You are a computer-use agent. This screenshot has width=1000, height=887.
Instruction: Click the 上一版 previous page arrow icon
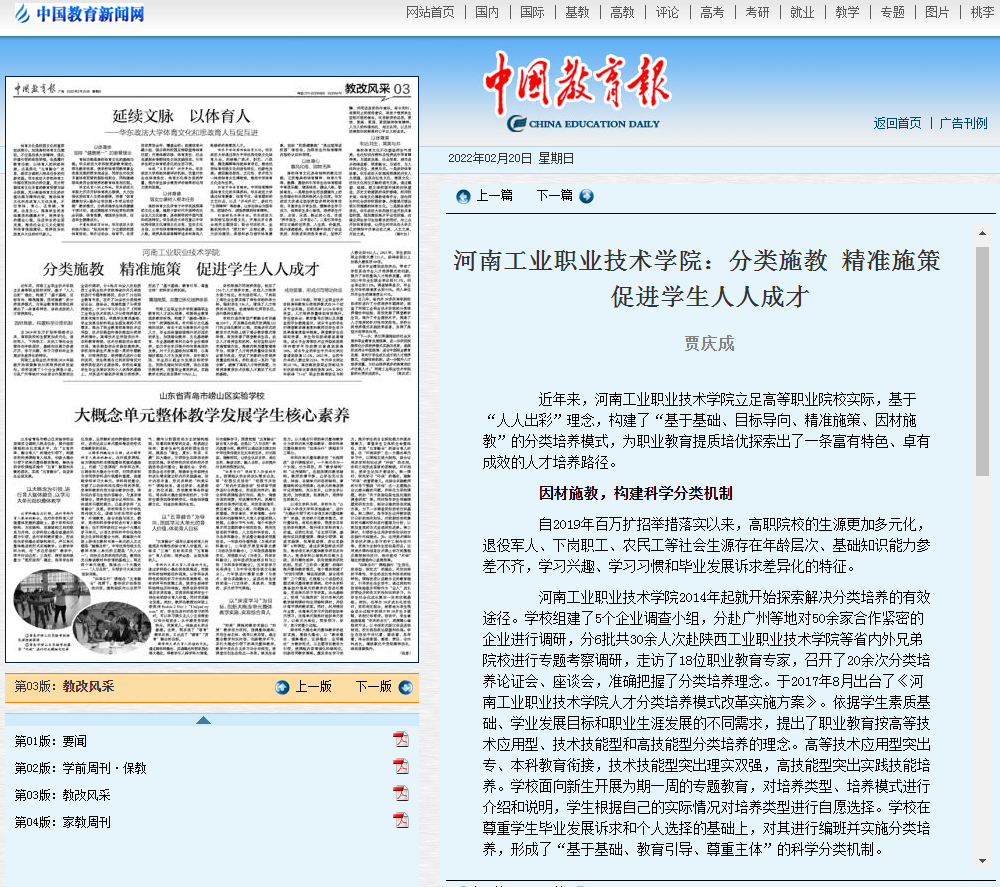click(283, 687)
